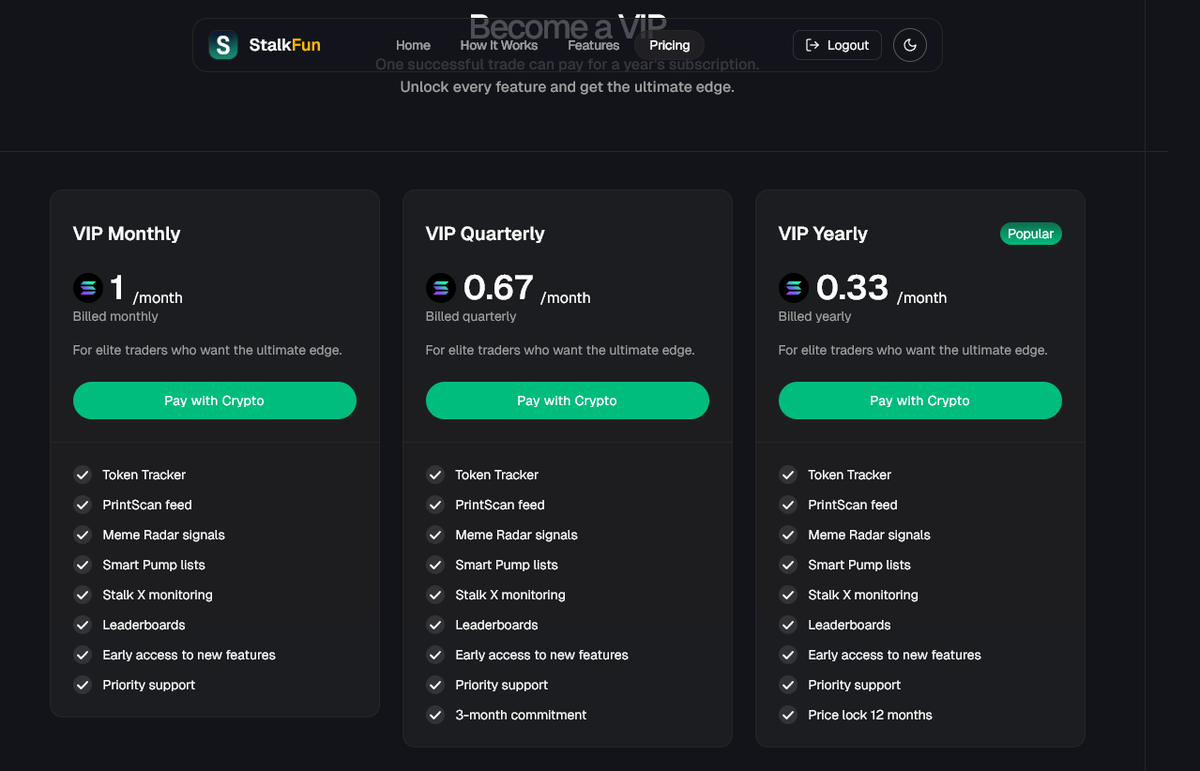Pay with Crypto for VIP Quarterly
Image resolution: width=1200 pixels, height=771 pixels.
point(567,400)
